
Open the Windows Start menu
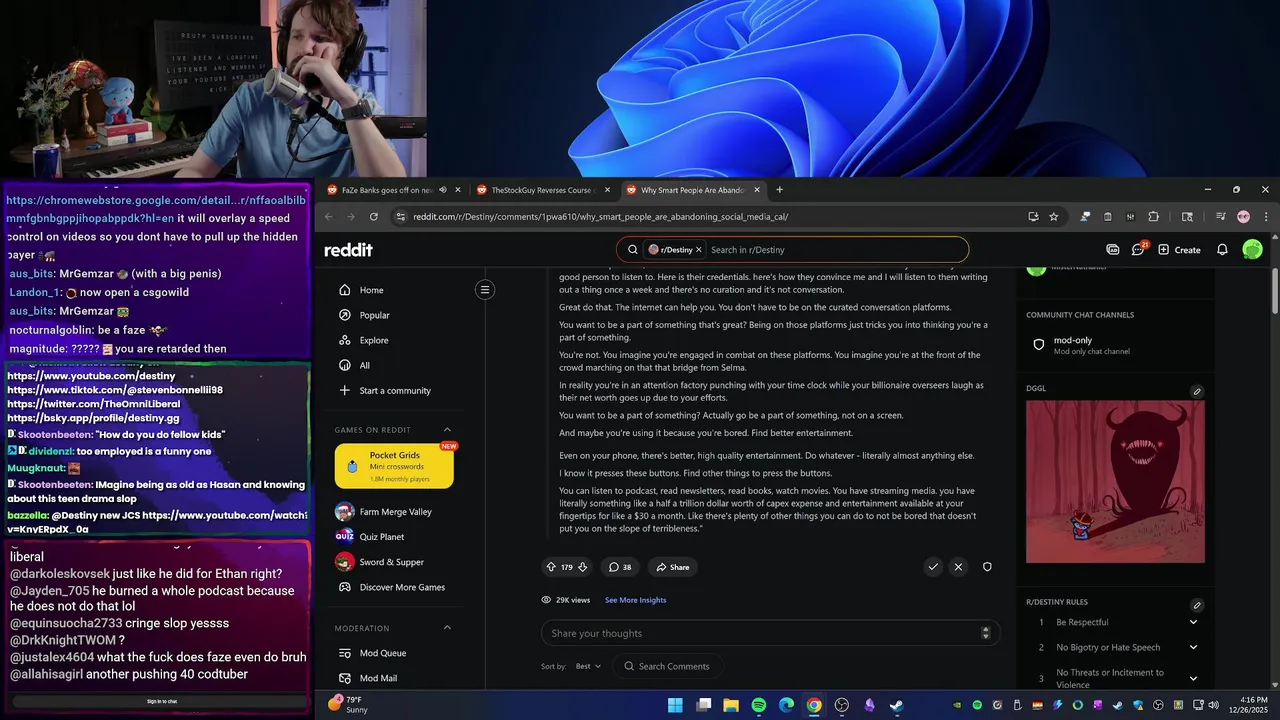pyautogui.click(x=675, y=705)
